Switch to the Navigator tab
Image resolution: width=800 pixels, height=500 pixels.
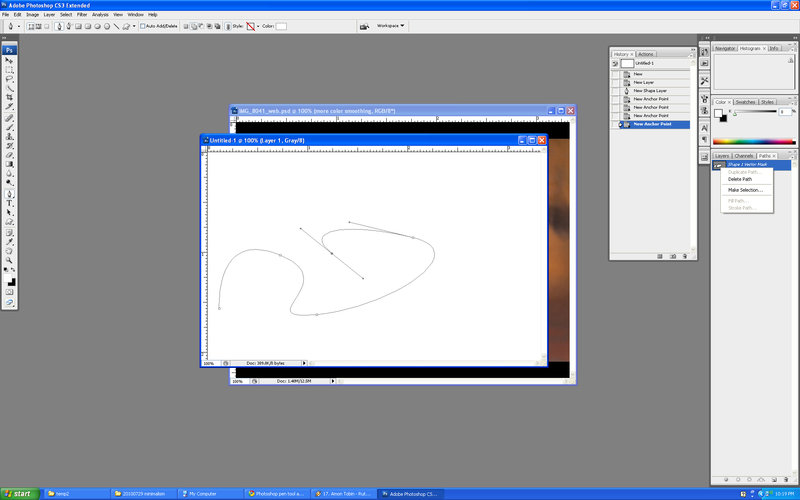click(x=724, y=48)
